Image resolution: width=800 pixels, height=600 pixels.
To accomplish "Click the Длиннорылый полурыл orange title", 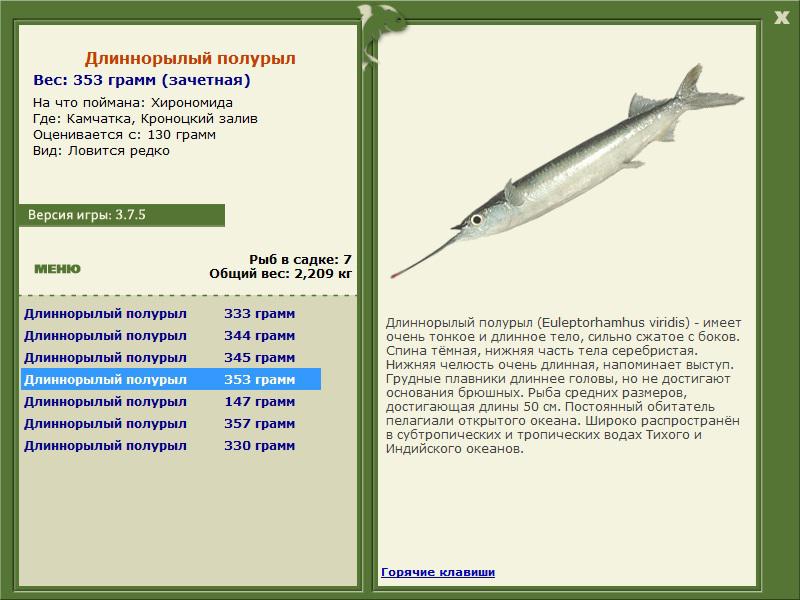I will pyautogui.click(x=190, y=58).
